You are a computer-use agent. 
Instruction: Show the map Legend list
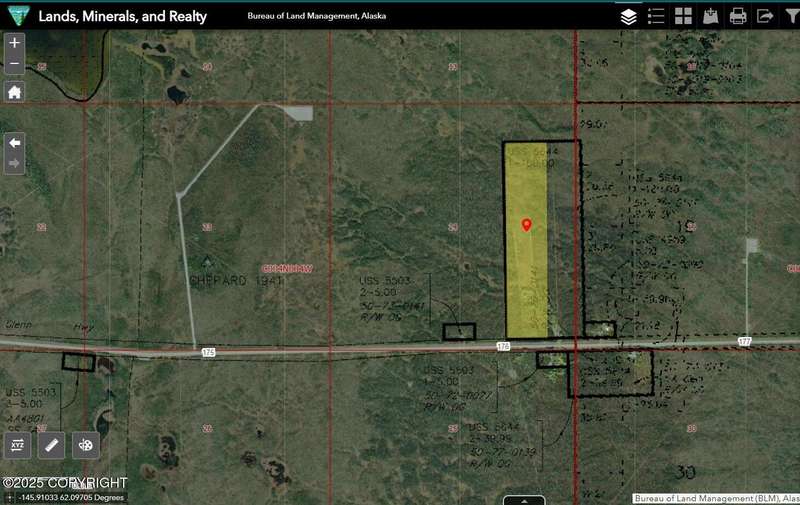[656, 16]
